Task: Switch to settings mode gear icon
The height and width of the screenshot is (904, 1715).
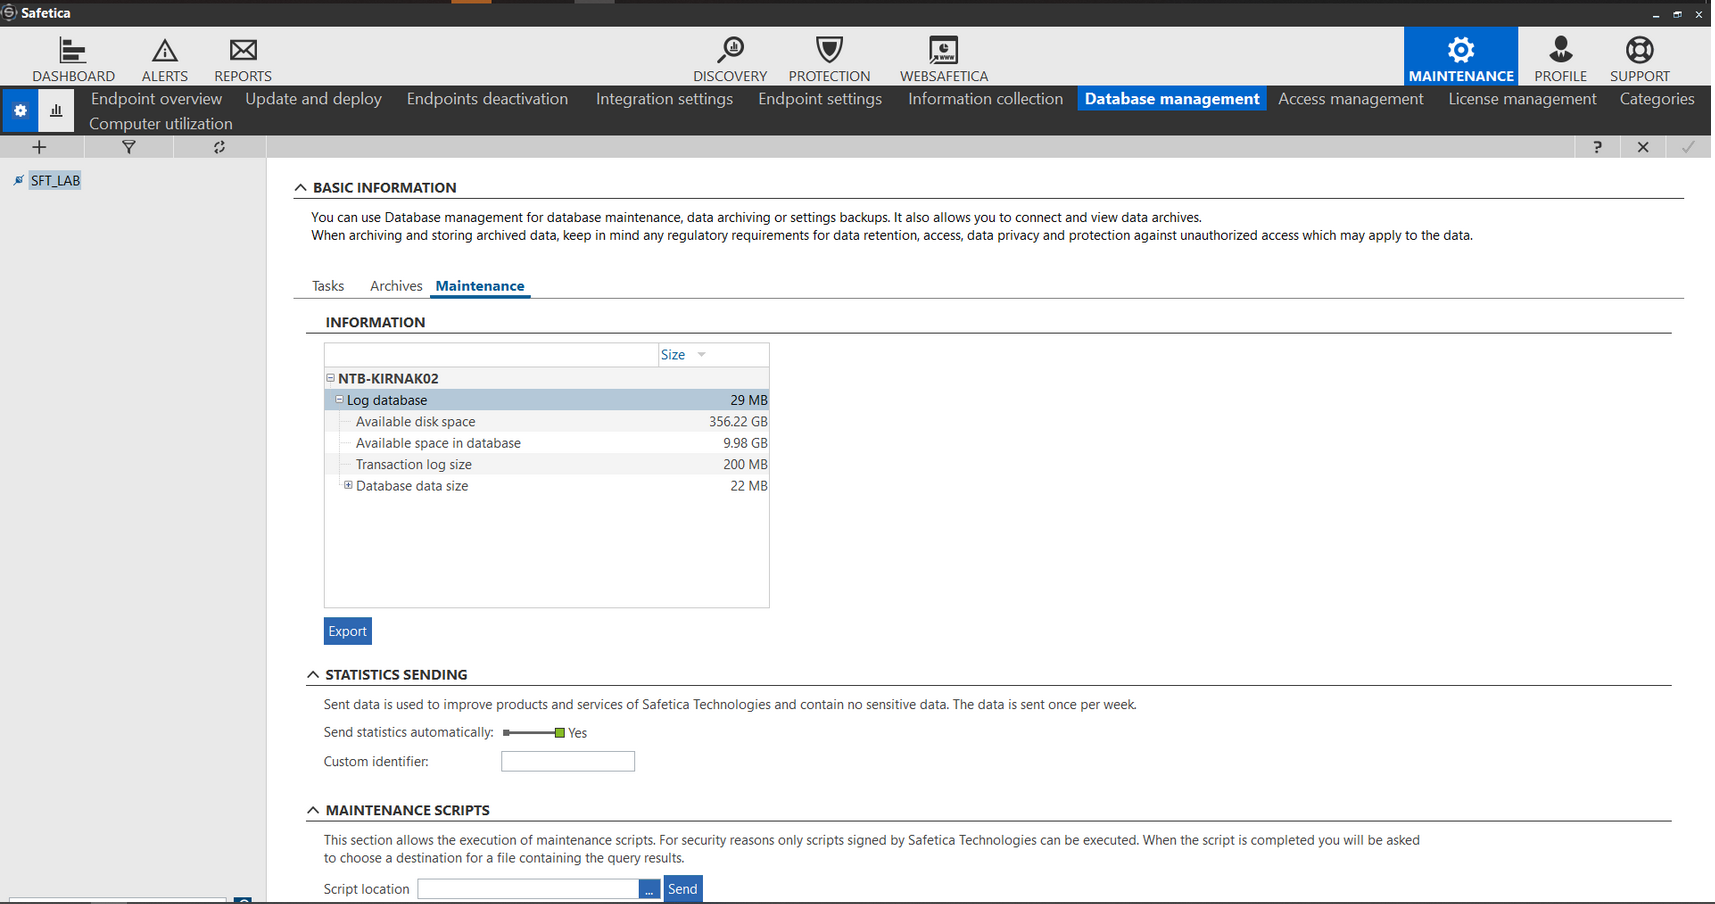Action: click(x=20, y=110)
